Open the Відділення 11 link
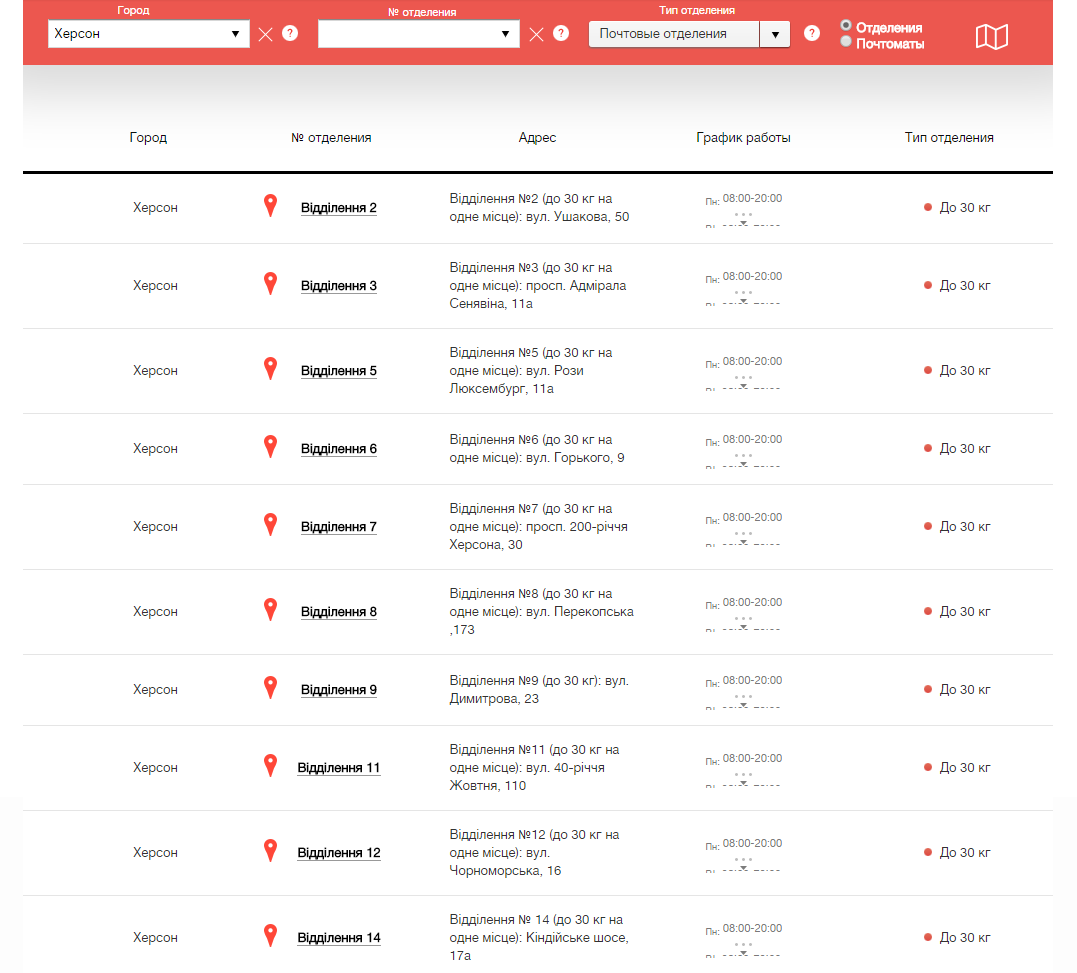The width and height of the screenshot is (1077, 973). tap(339, 768)
